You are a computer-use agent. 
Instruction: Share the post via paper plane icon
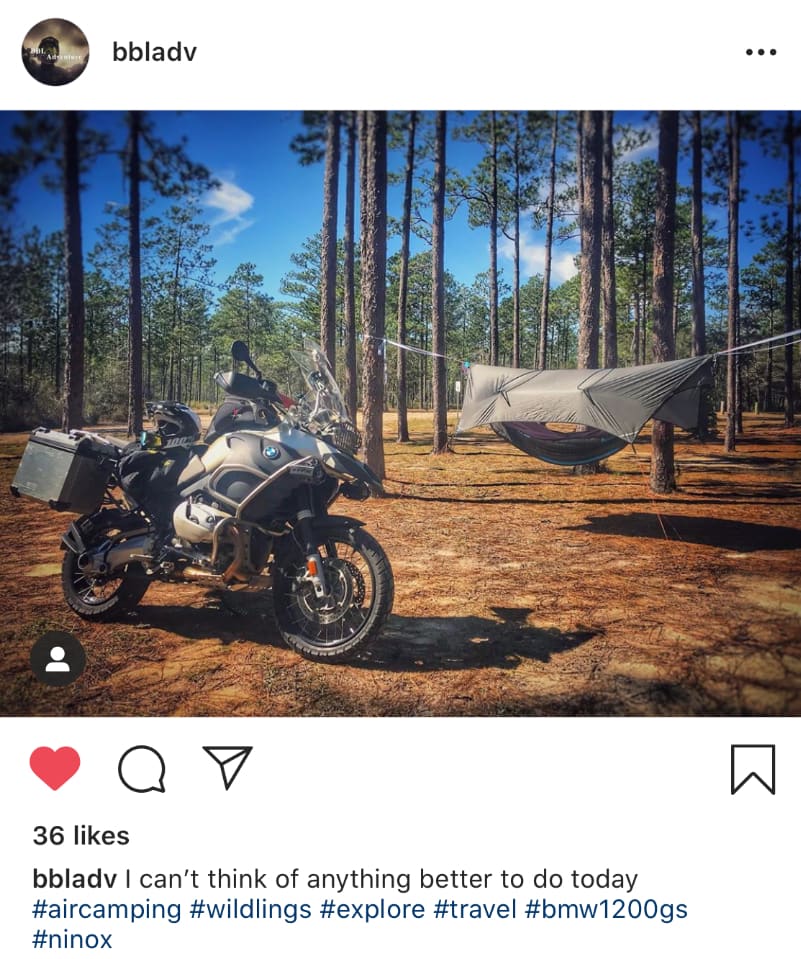coord(227,768)
